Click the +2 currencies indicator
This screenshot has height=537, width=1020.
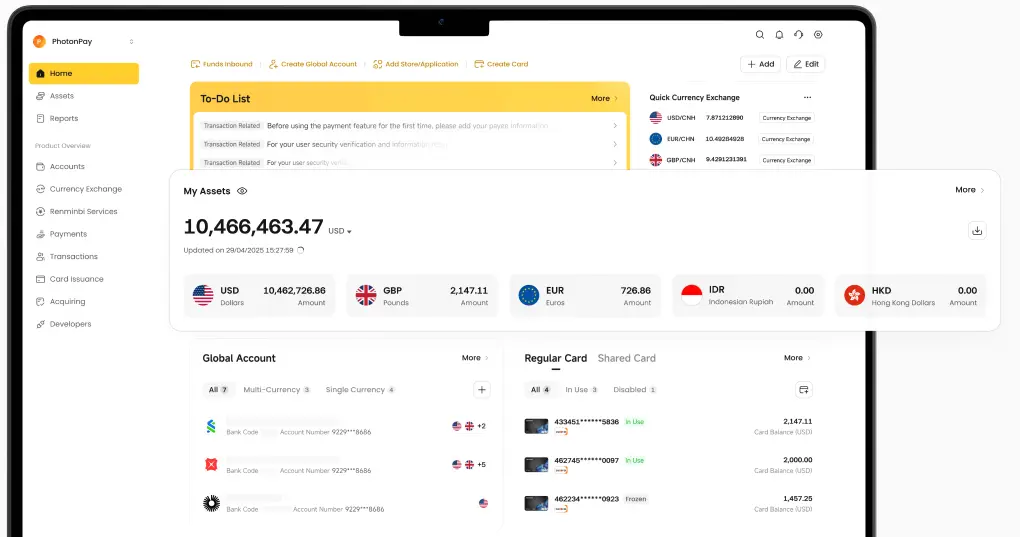click(481, 426)
